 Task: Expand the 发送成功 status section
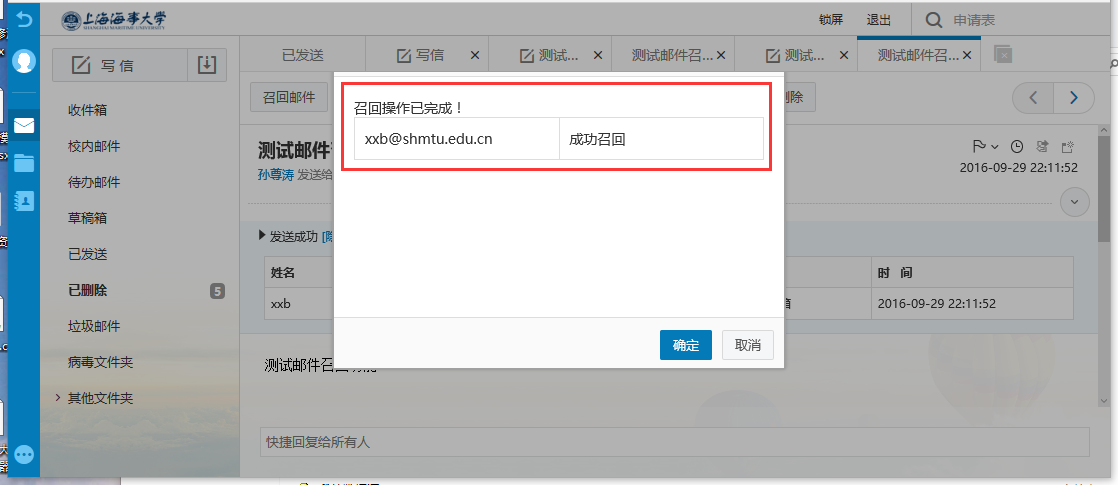(263, 237)
